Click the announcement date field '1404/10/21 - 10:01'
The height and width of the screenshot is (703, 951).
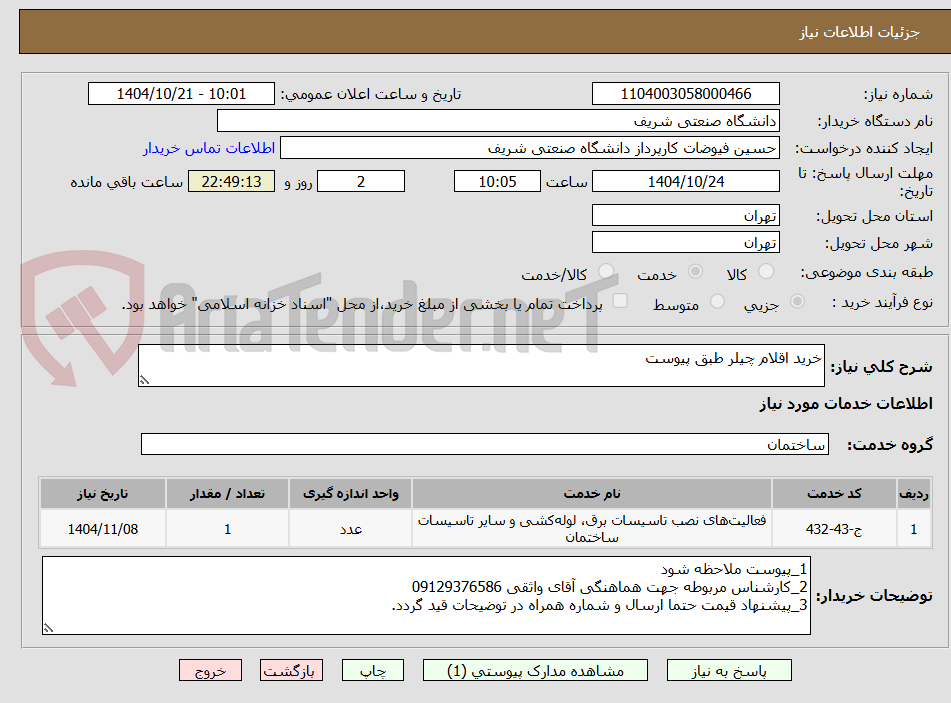[181, 94]
